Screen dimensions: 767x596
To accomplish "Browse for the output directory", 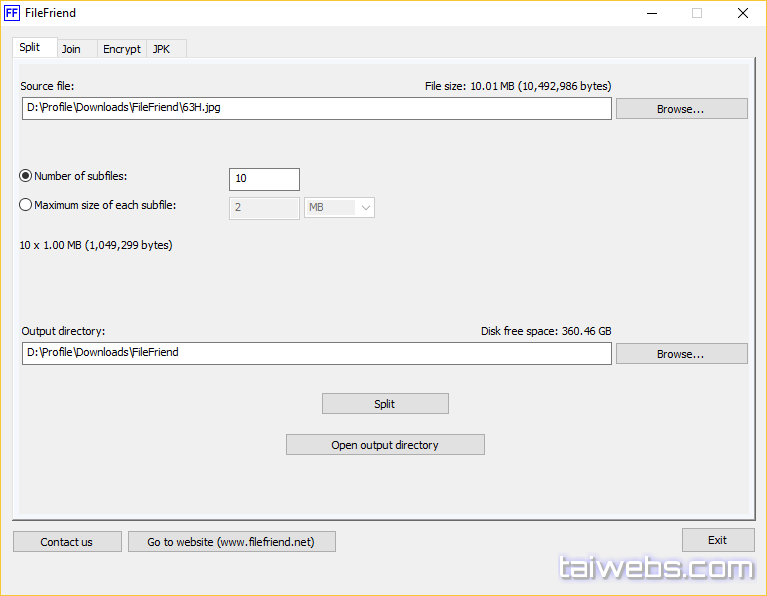I will point(681,354).
